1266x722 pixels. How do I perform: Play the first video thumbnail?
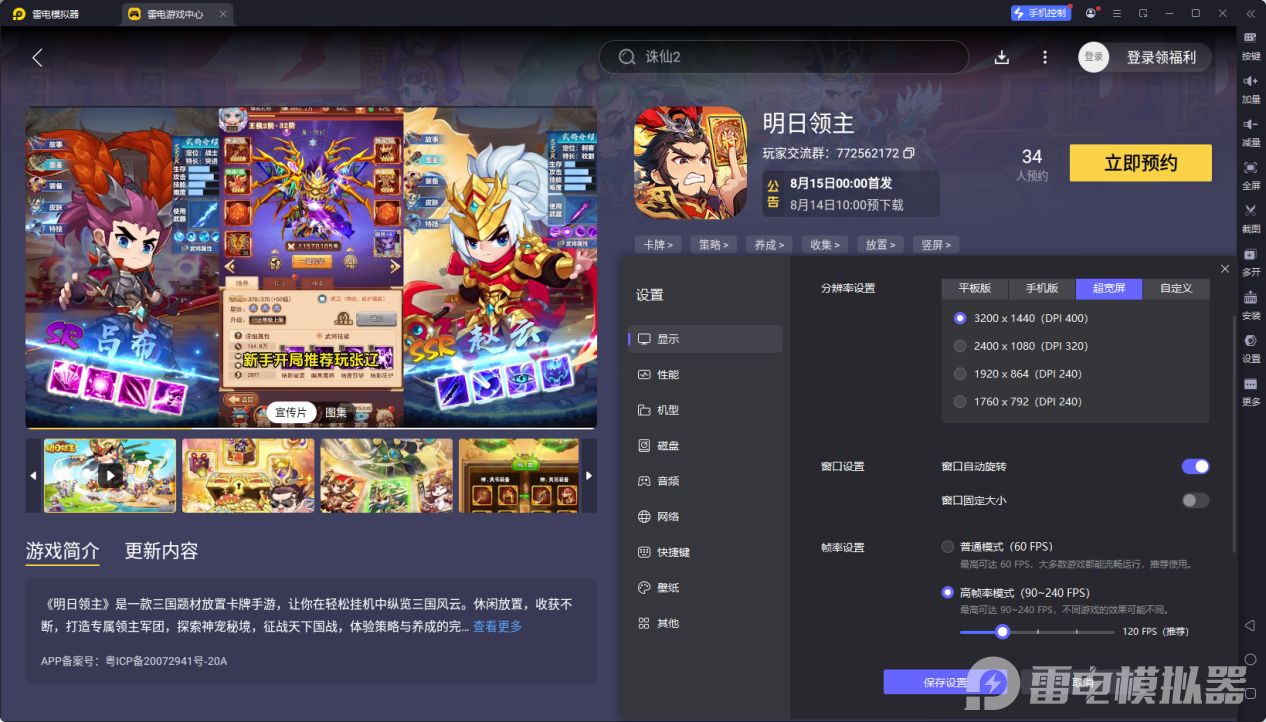[110, 475]
